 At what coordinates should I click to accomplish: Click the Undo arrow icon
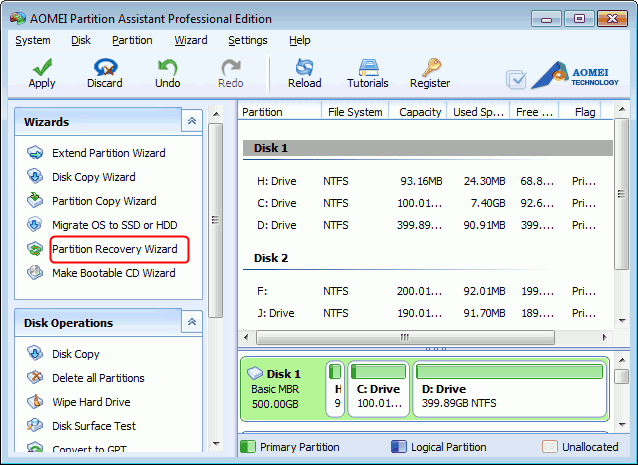168,67
